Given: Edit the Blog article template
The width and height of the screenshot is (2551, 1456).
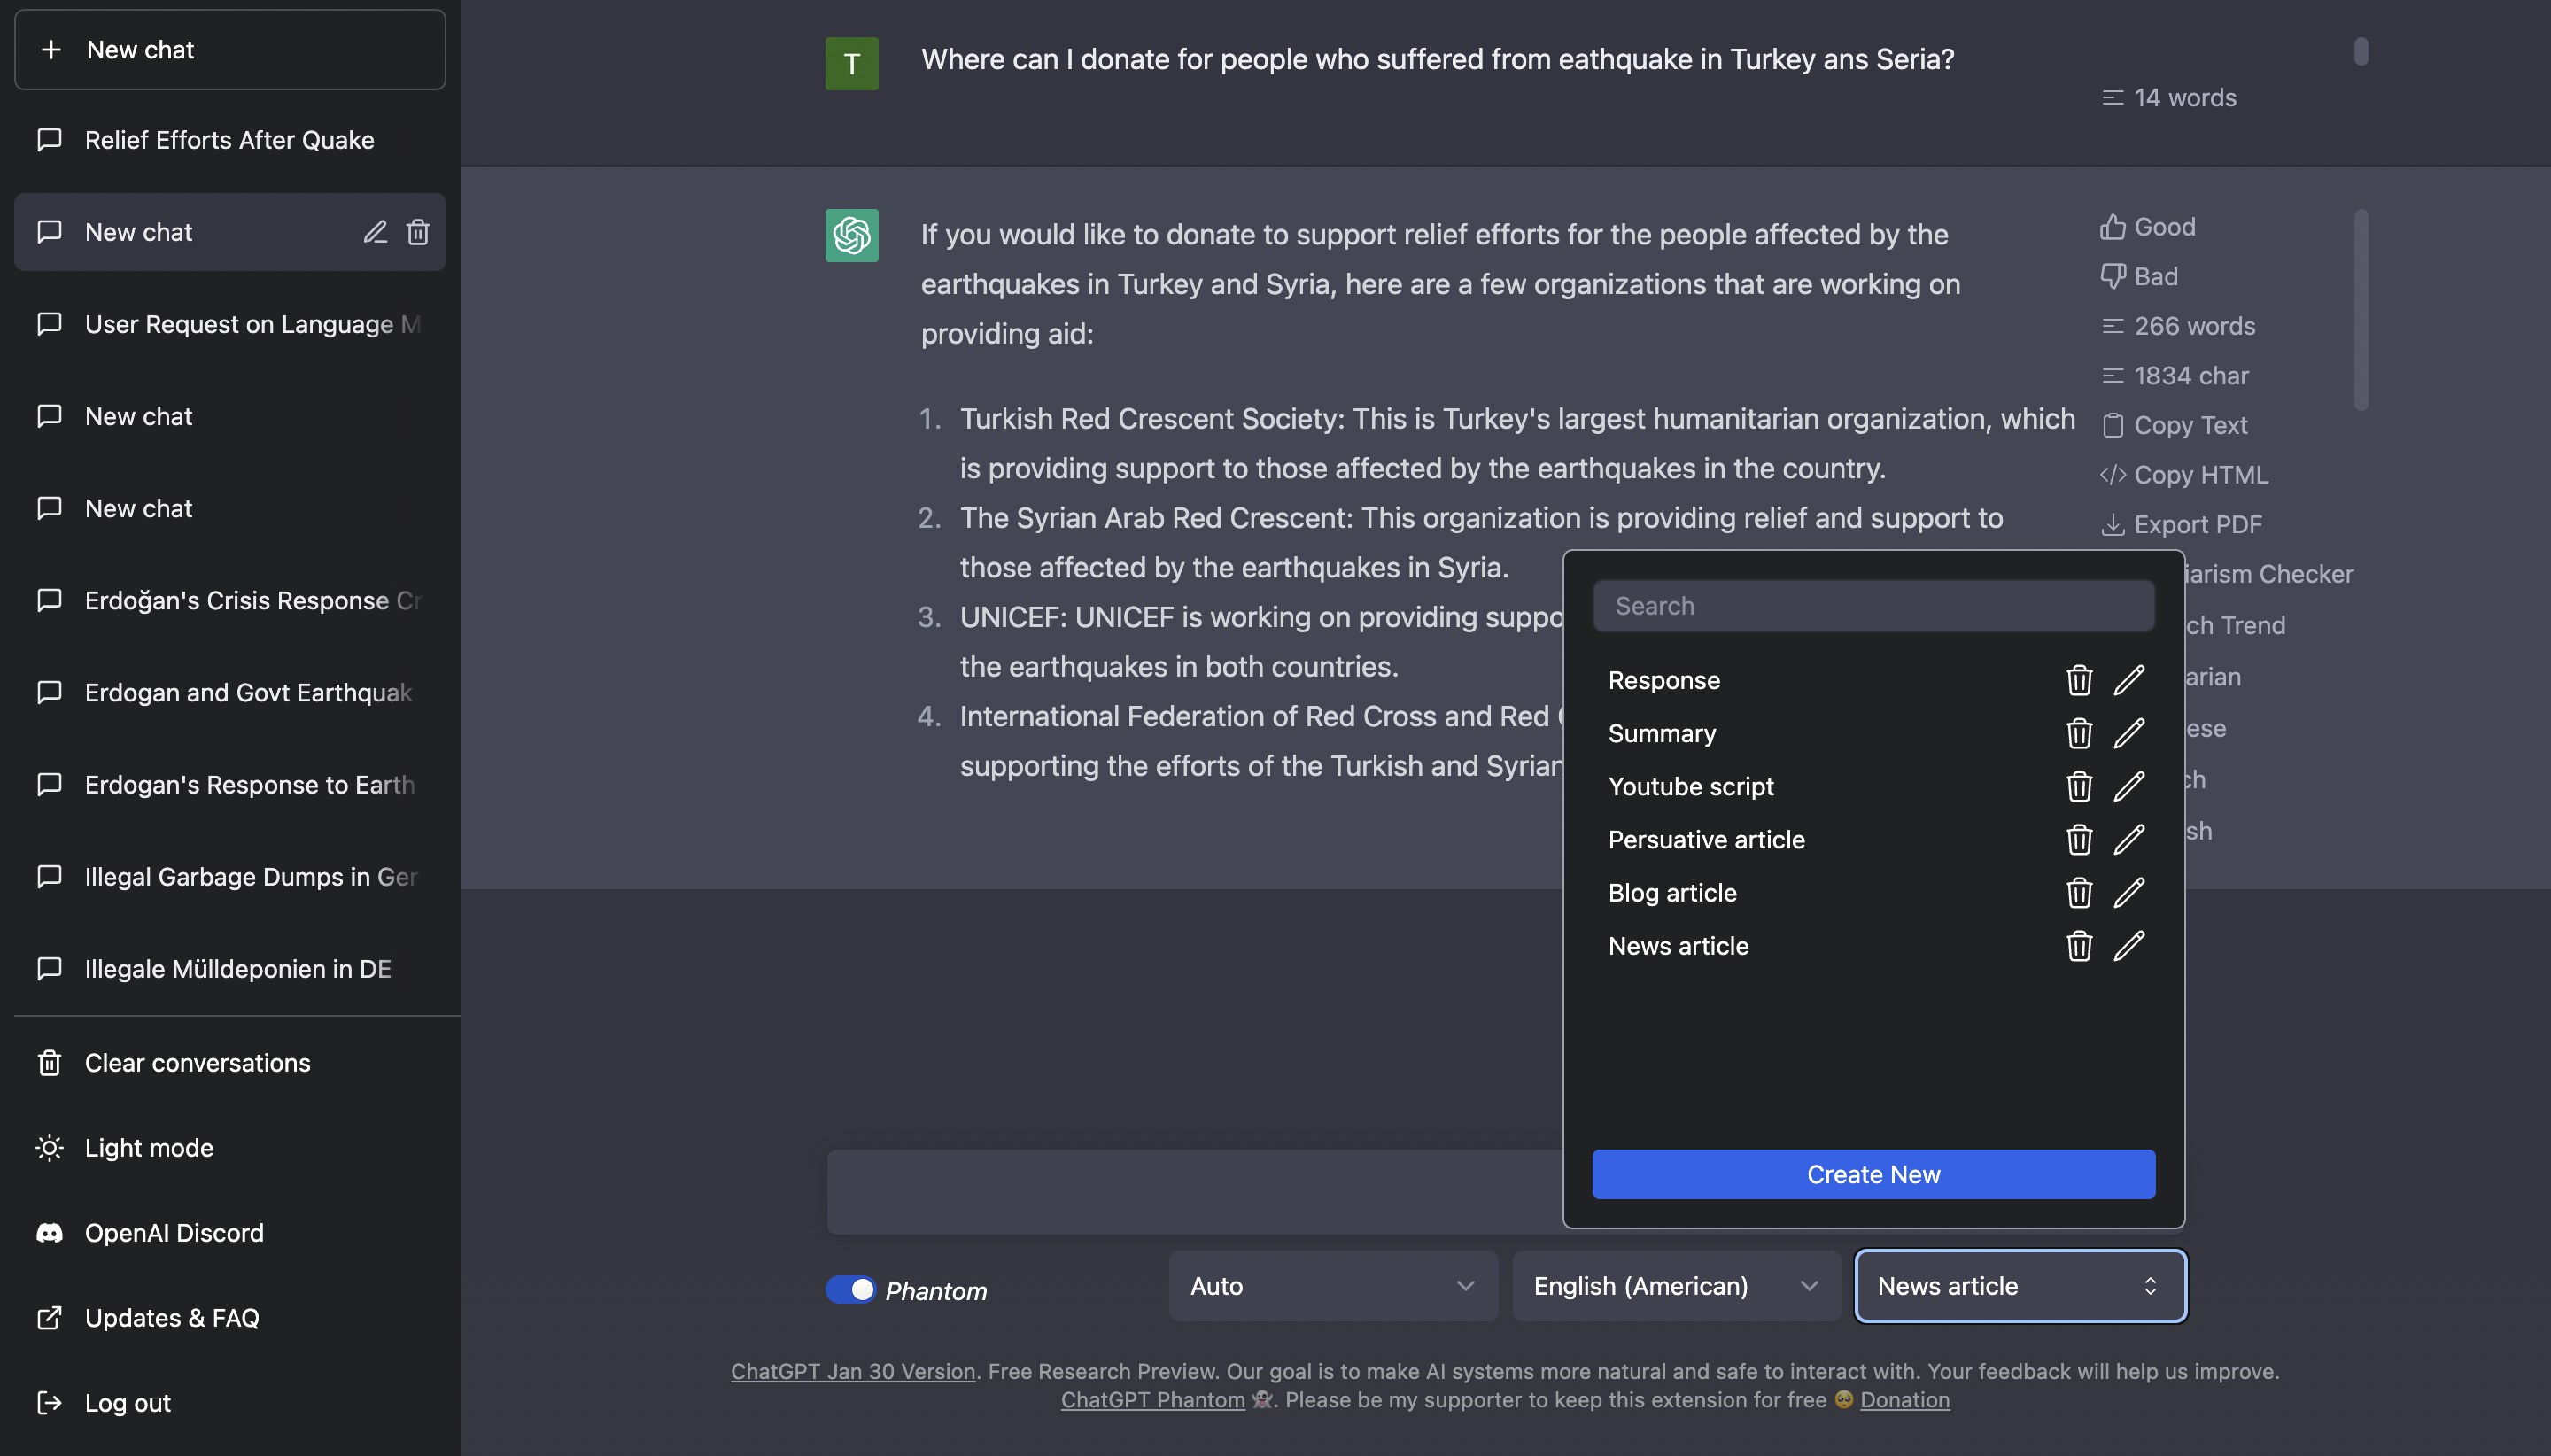Looking at the screenshot, I should click(x=2129, y=892).
